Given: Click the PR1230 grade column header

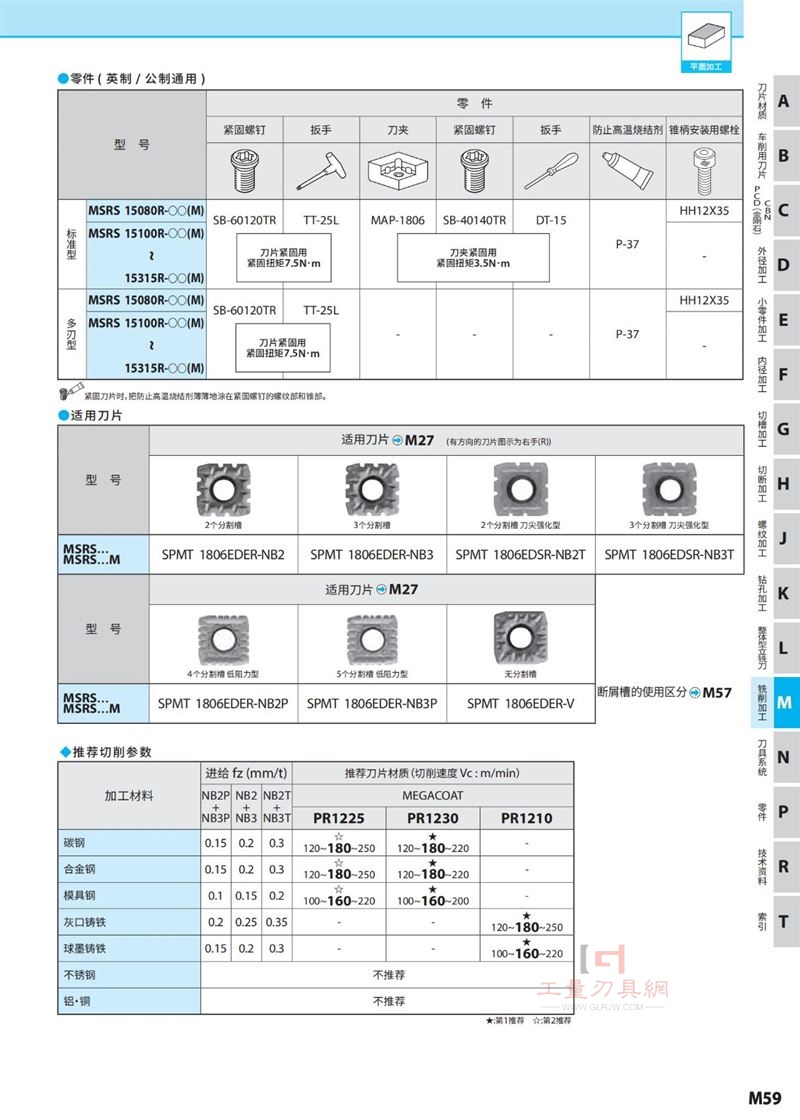Looking at the screenshot, I should (x=433, y=819).
